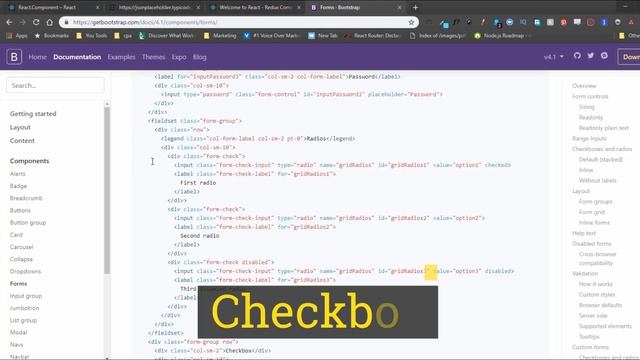Open Expo in Bootstrap navbar
The image size is (640, 360).
tap(179, 57)
